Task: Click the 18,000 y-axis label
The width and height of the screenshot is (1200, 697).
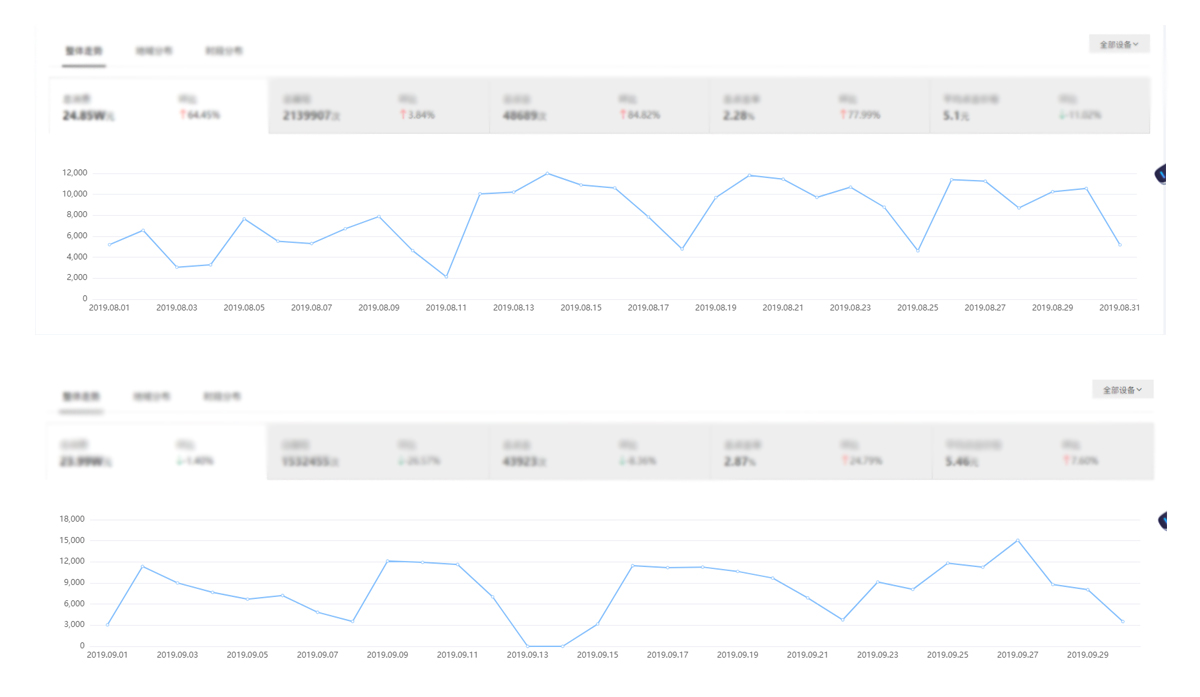Action: 72,519
